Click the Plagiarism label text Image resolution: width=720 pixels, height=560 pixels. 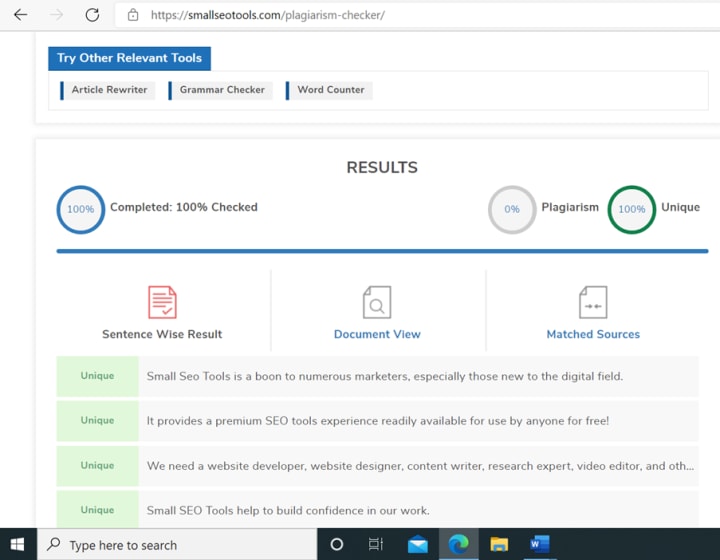point(570,207)
